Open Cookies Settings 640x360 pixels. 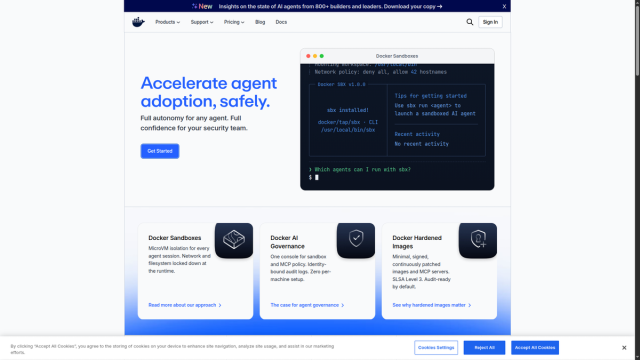pos(436,348)
